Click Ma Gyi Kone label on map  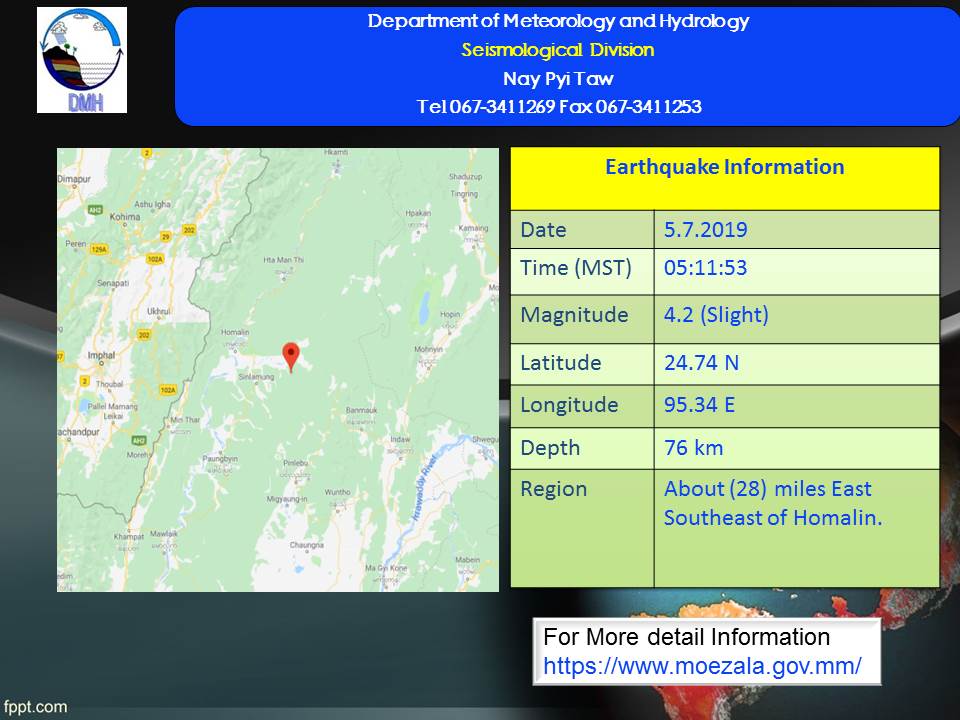click(386, 568)
